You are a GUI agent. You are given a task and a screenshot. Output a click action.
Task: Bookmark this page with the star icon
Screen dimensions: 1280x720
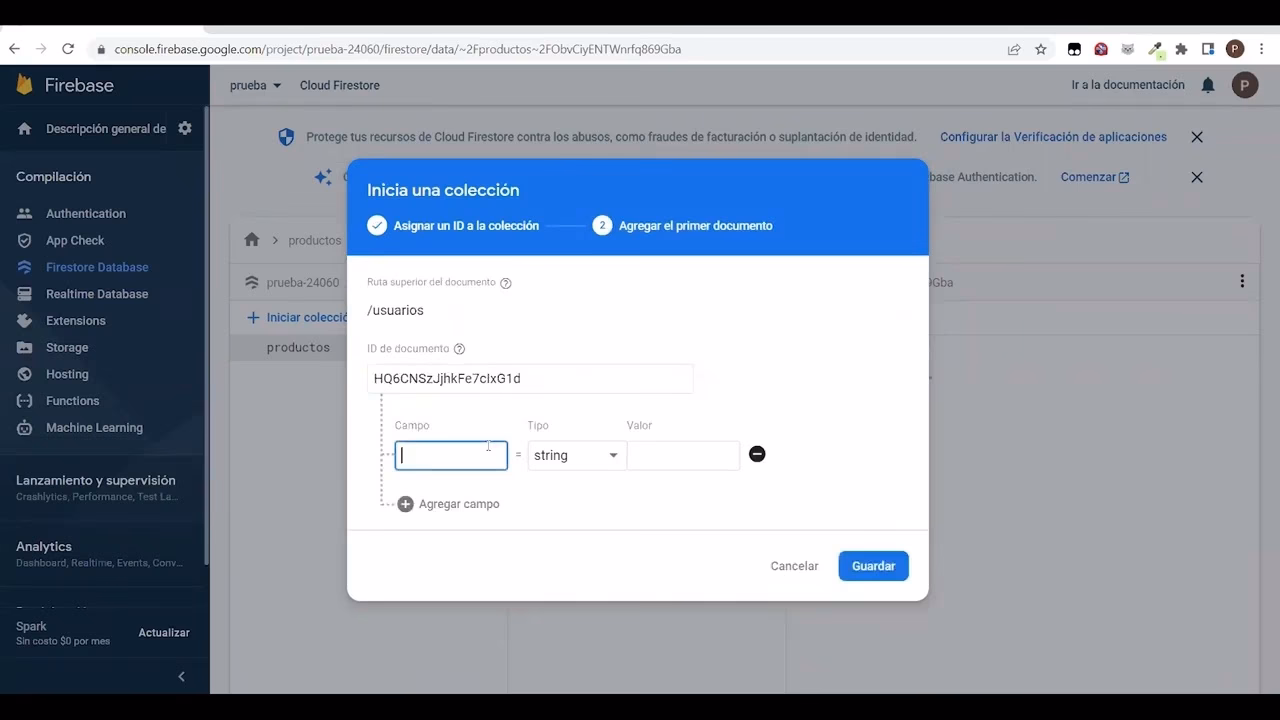pos(1041,49)
